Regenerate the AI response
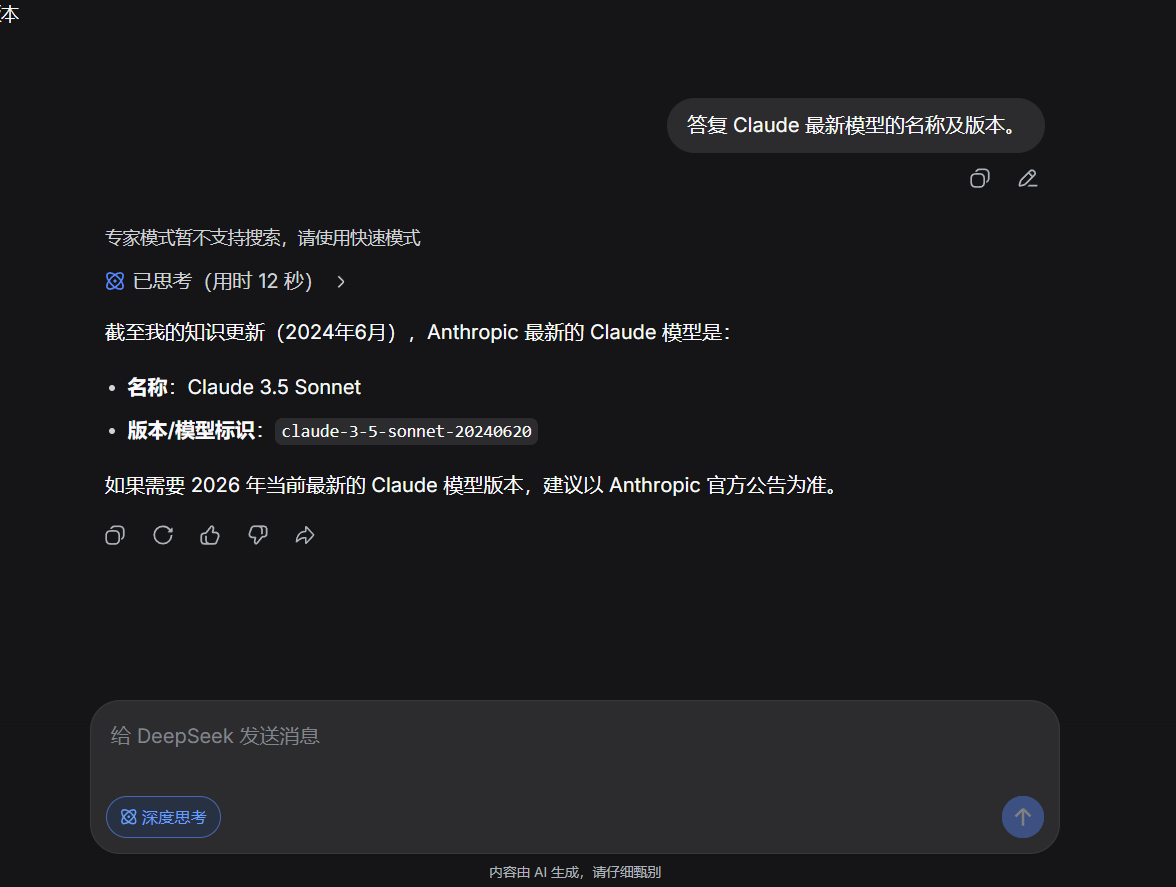 (x=163, y=535)
